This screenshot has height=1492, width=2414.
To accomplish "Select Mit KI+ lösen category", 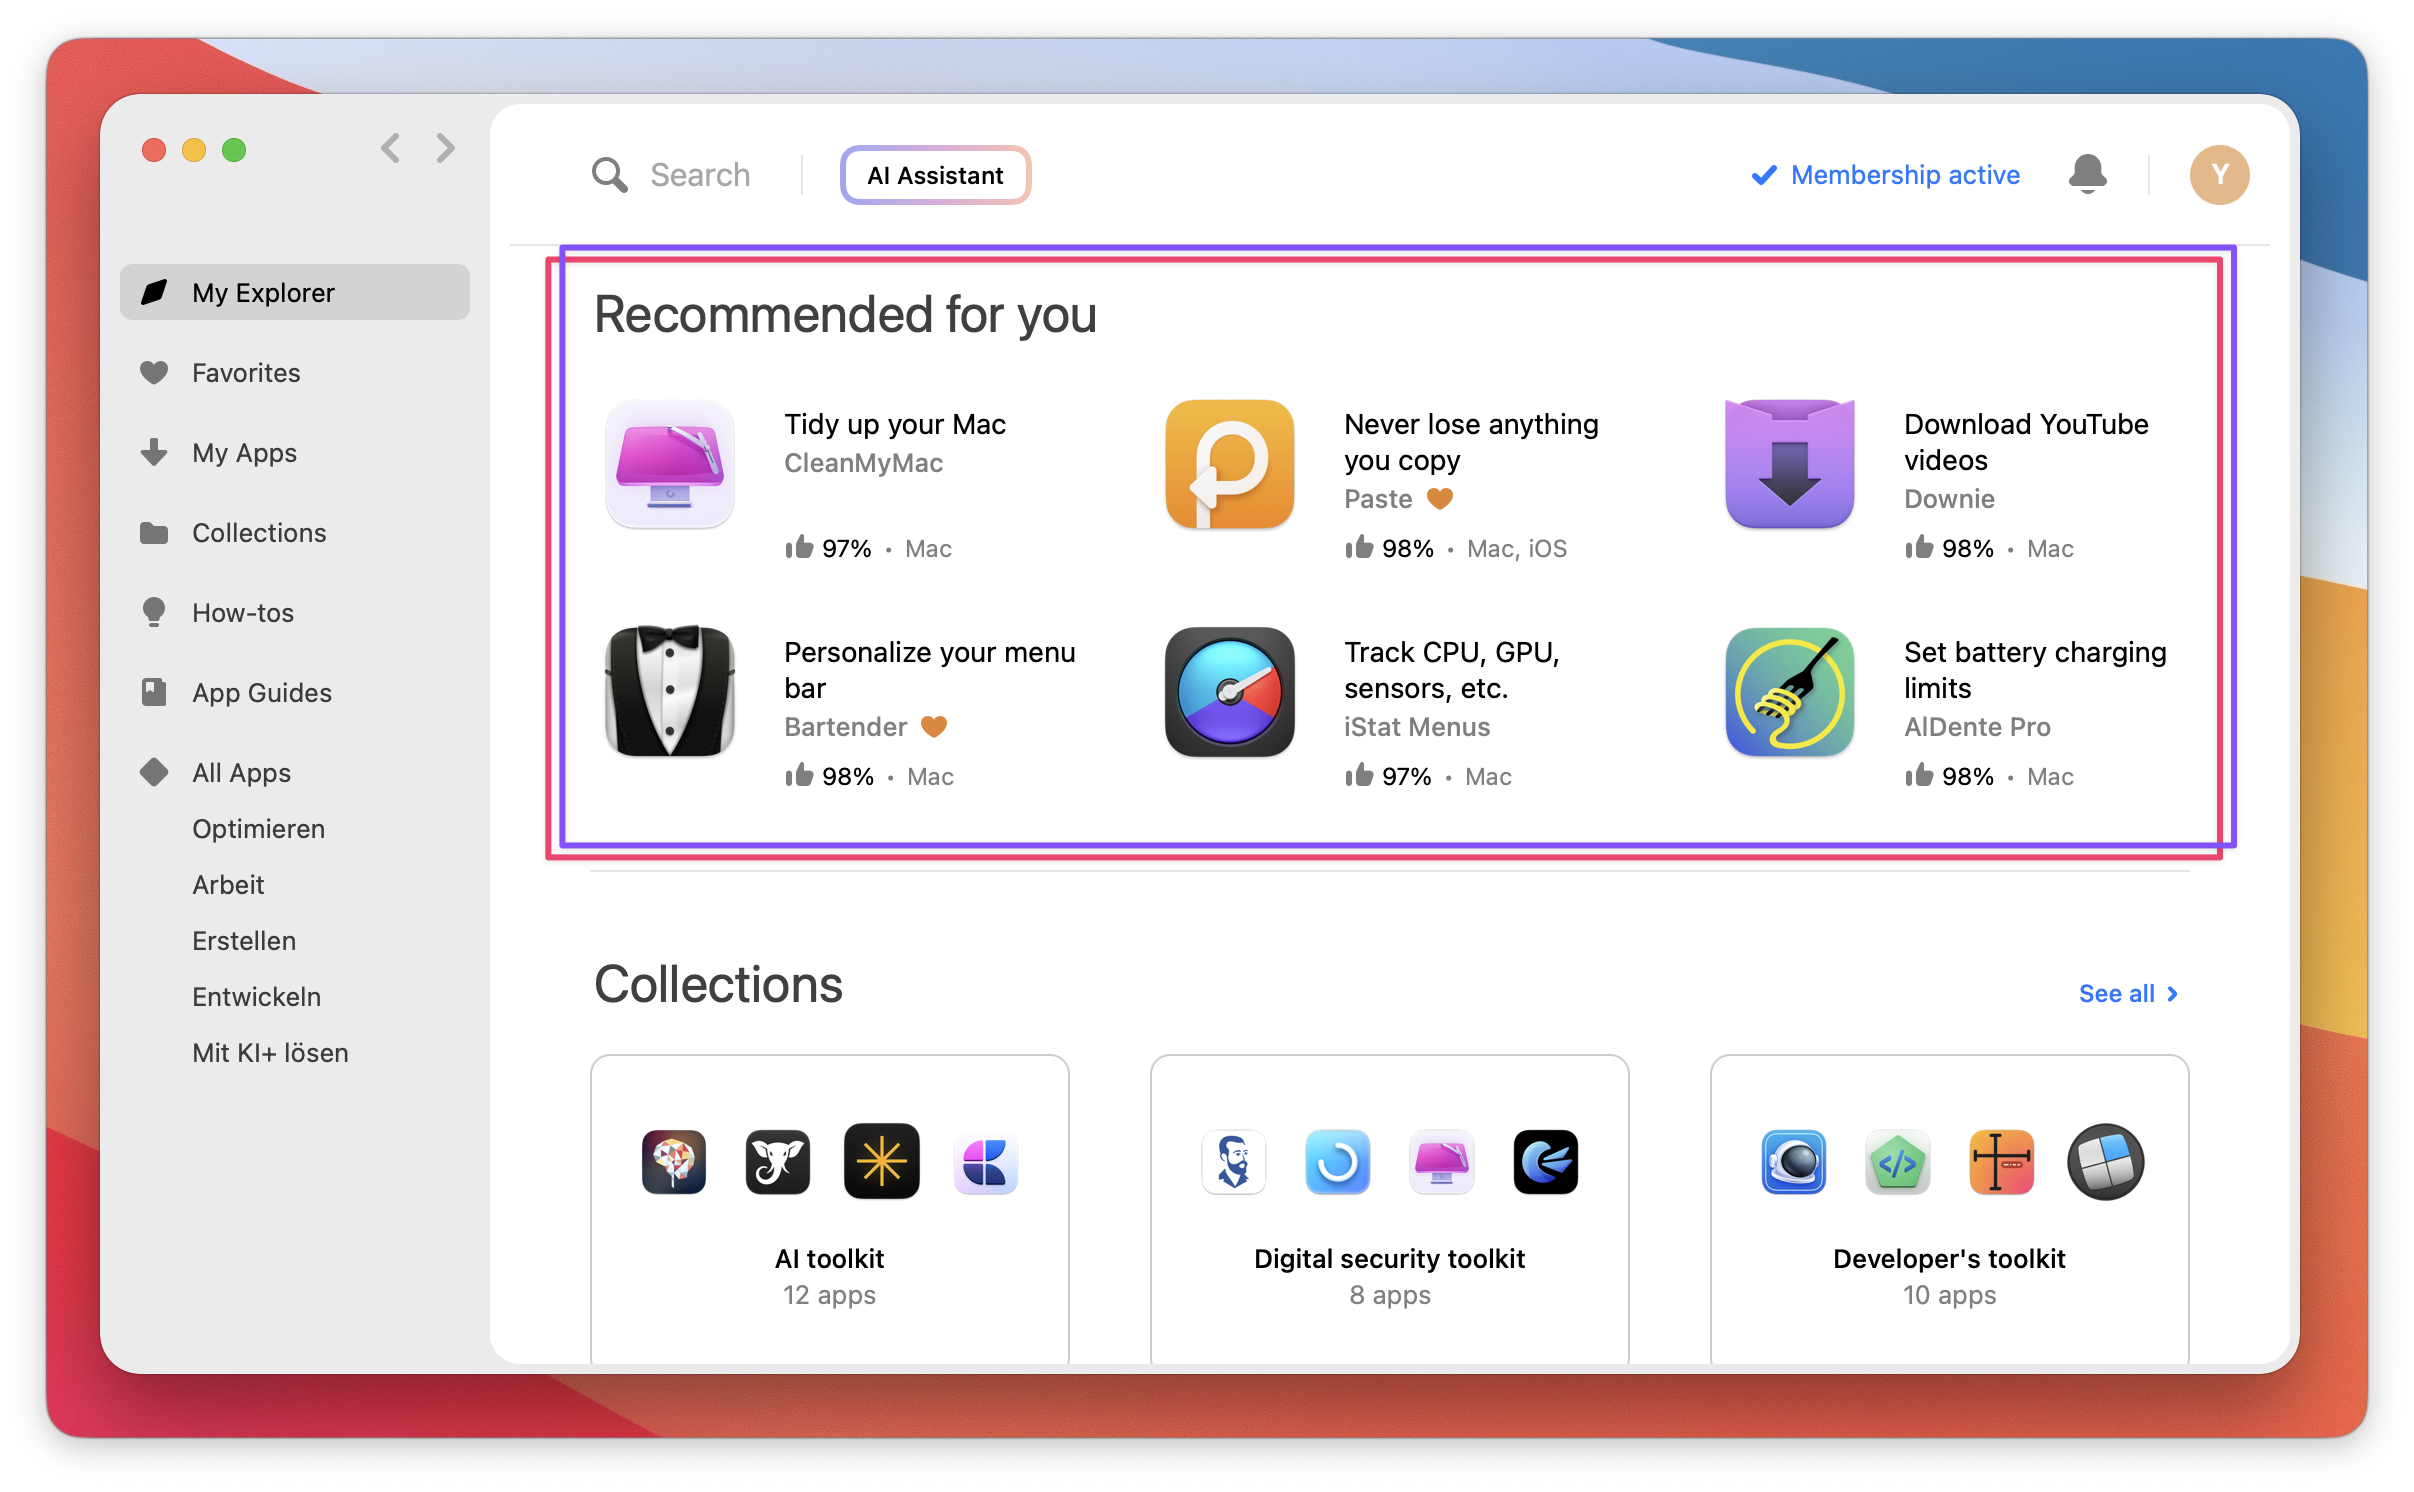I will [x=270, y=1052].
